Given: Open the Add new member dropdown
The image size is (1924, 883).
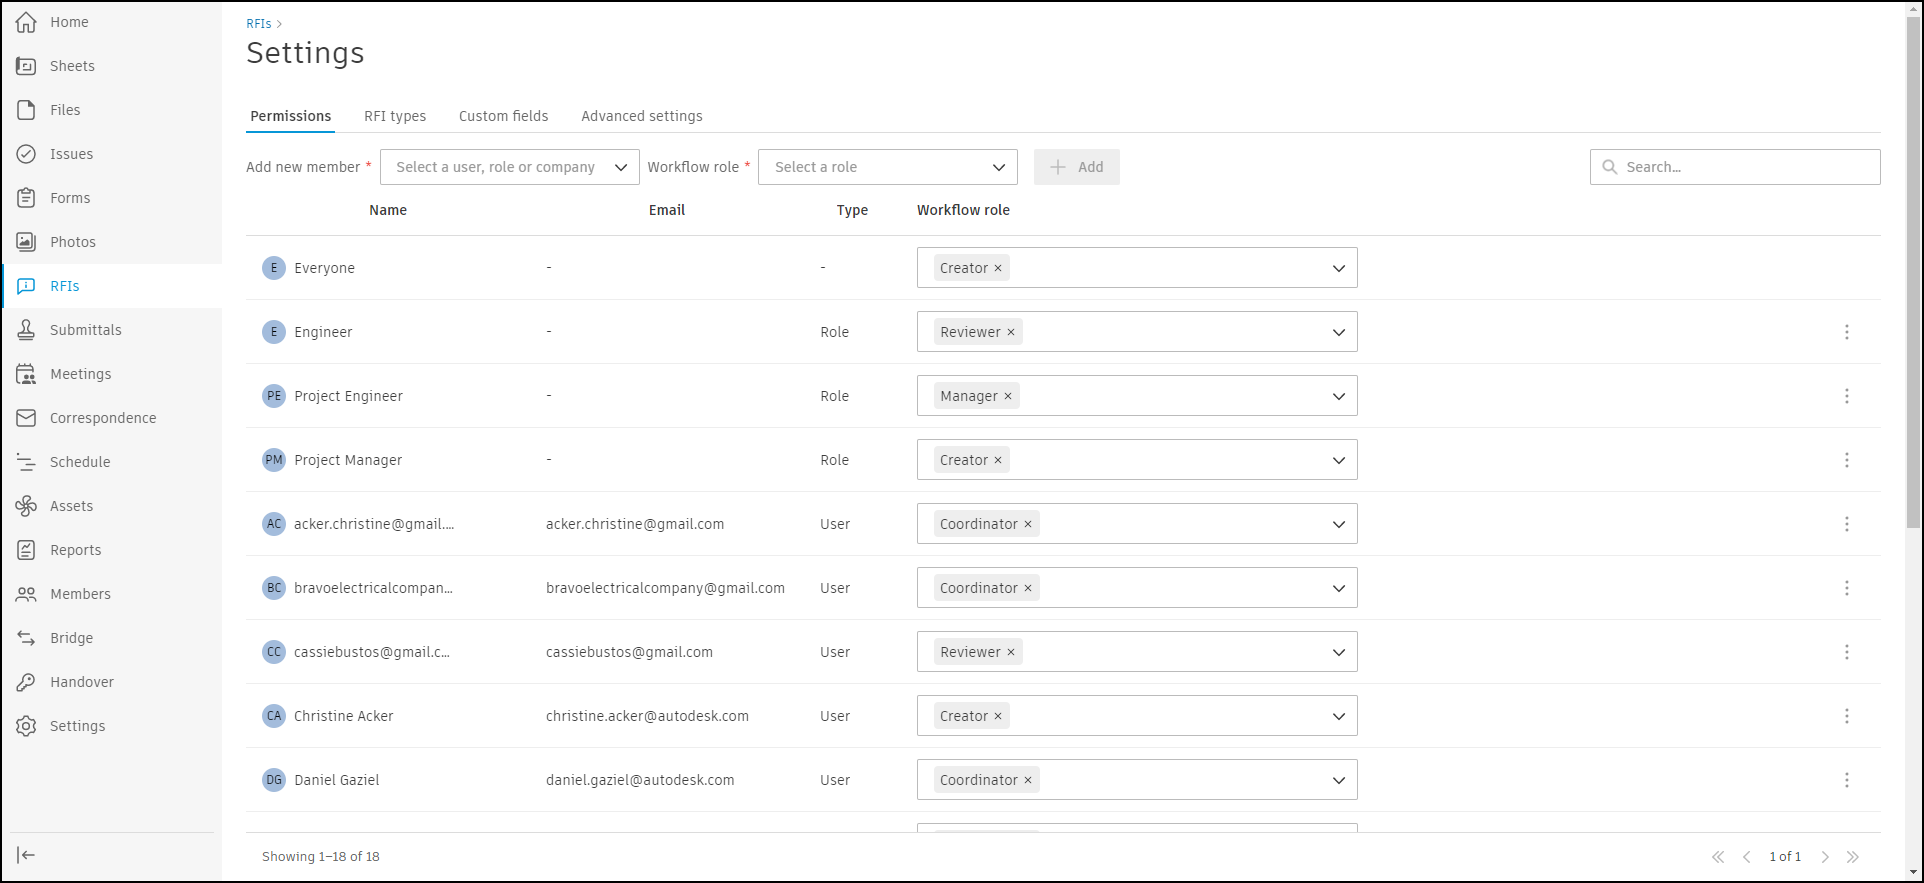Looking at the screenshot, I should click(x=510, y=167).
